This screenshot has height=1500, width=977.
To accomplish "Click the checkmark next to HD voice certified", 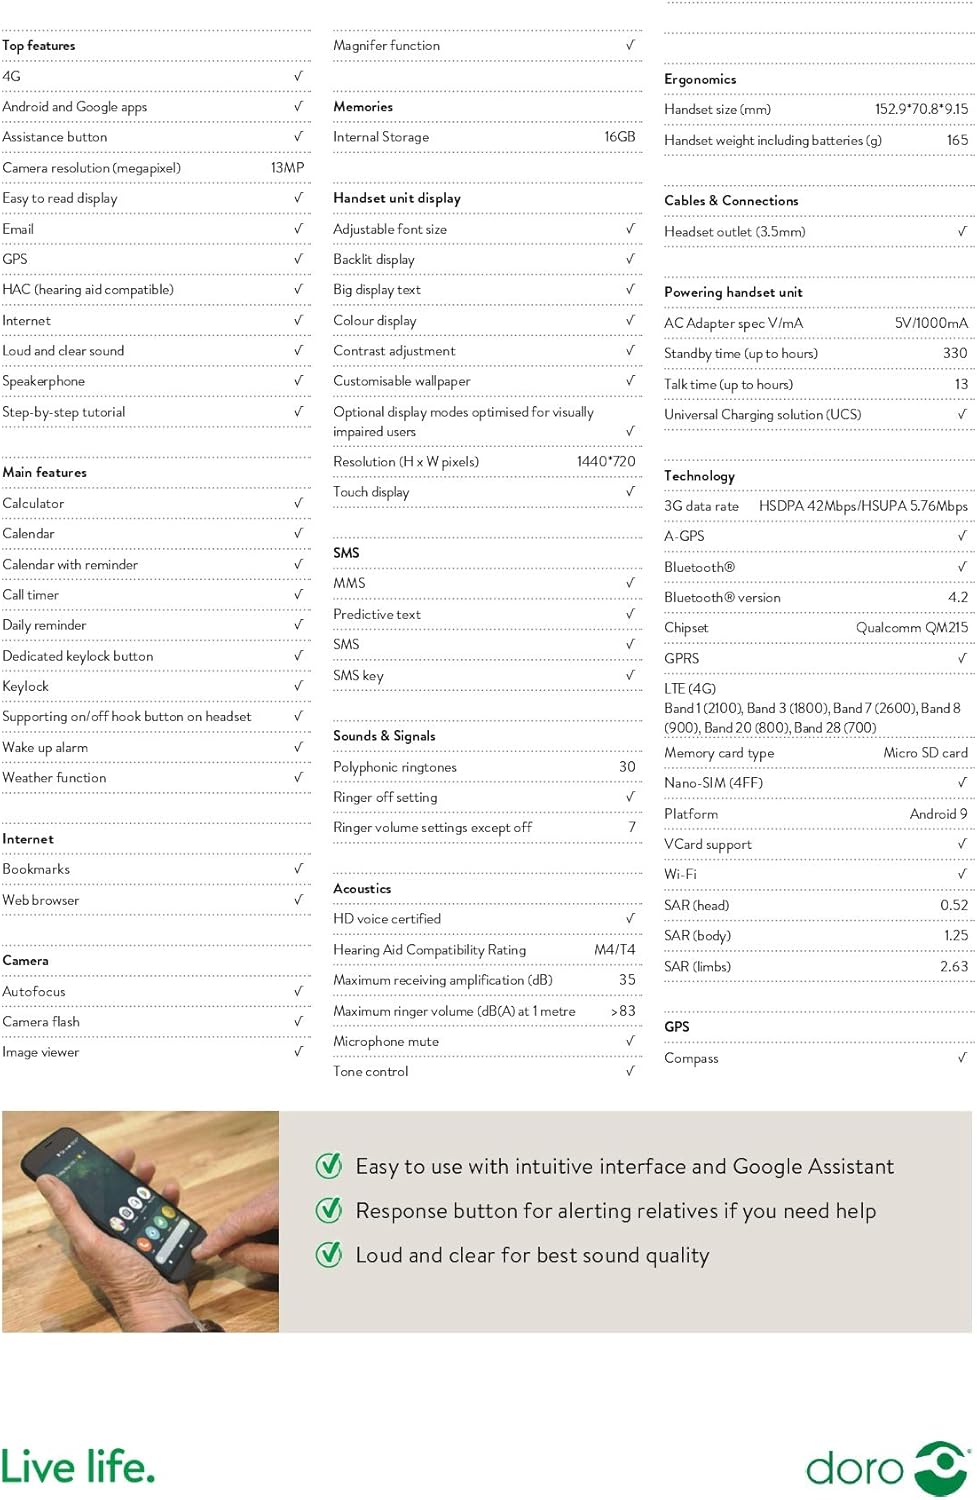I will coord(630,918).
